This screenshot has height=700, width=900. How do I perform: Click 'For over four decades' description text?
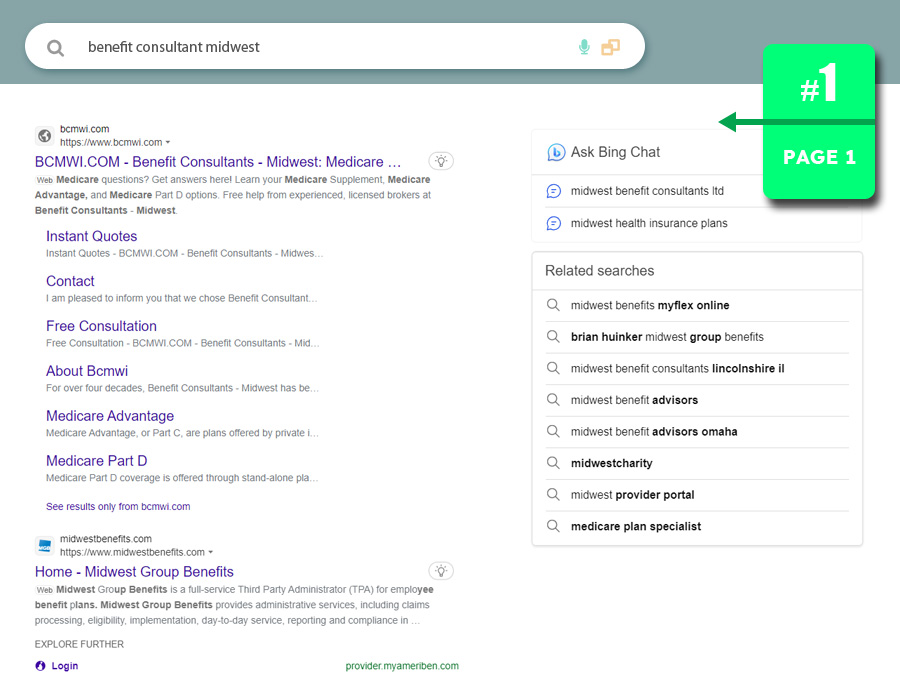tap(182, 388)
